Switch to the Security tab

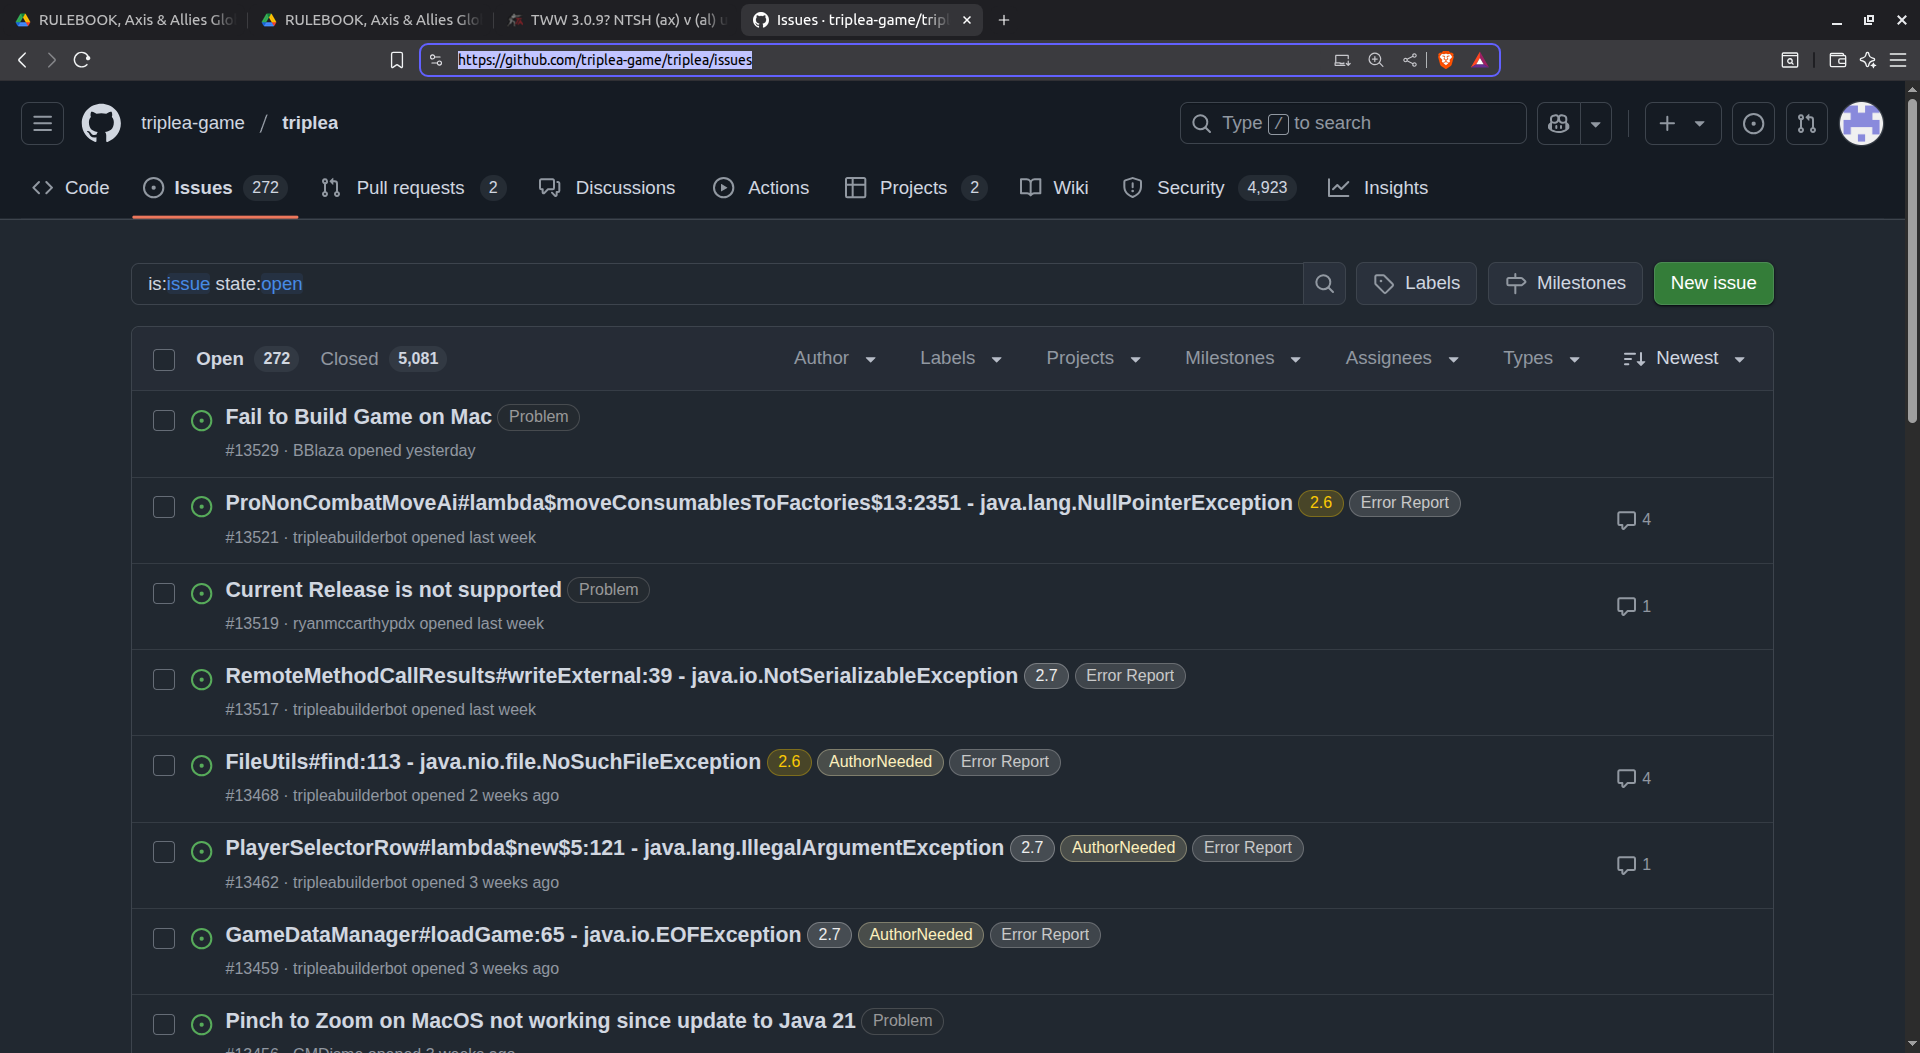1208,188
